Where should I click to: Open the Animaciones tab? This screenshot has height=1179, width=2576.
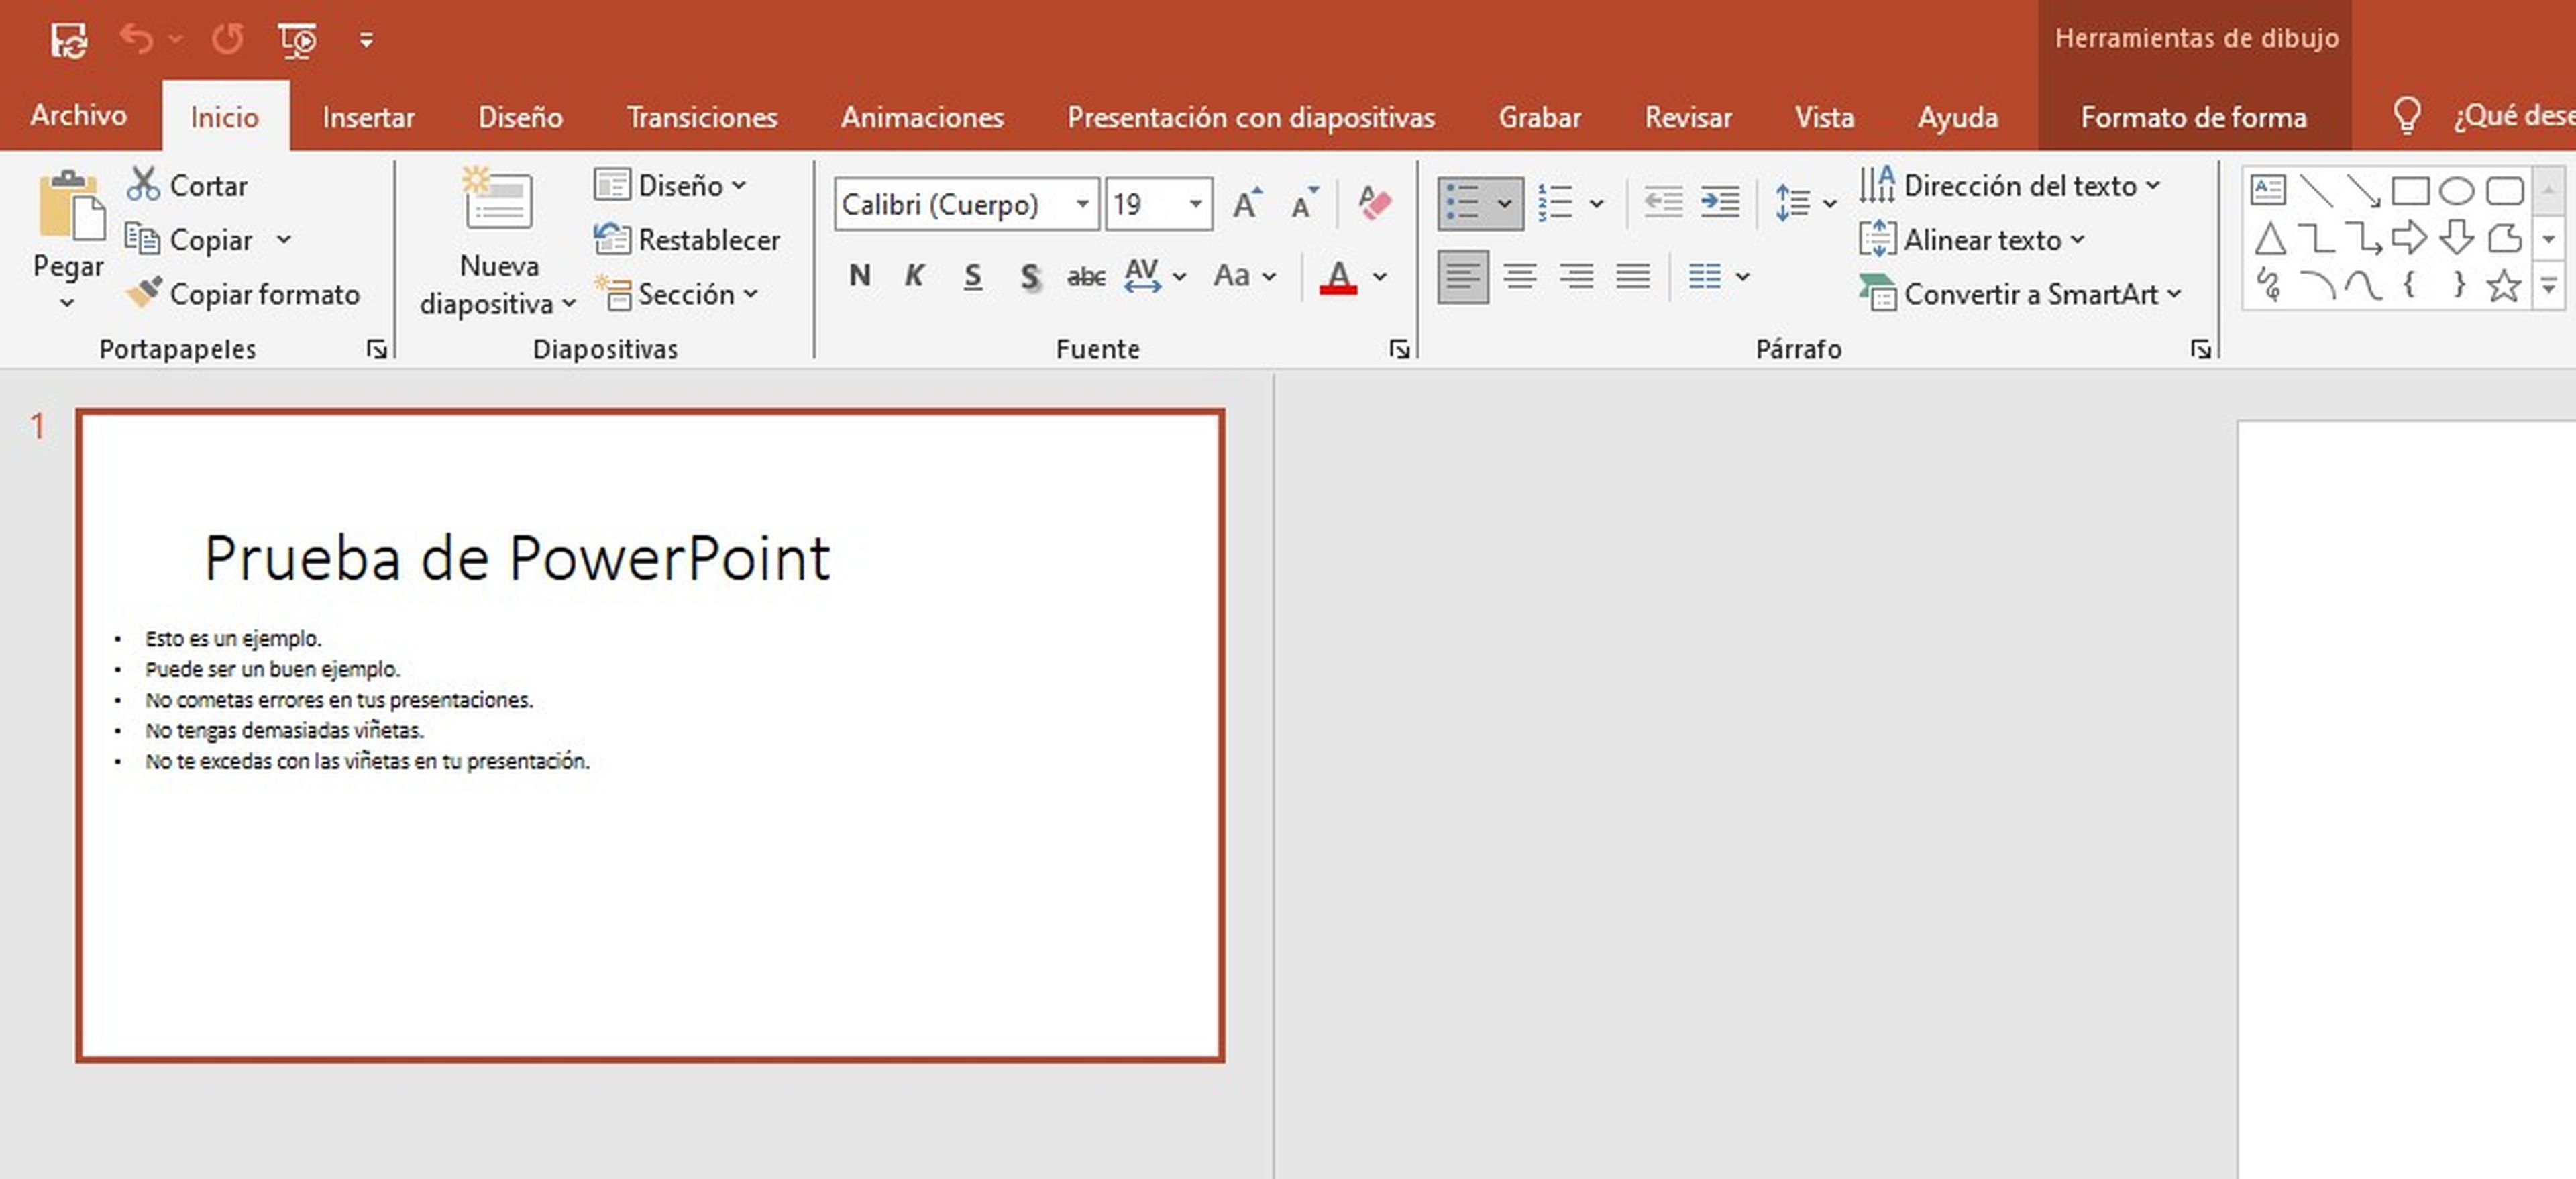(922, 117)
